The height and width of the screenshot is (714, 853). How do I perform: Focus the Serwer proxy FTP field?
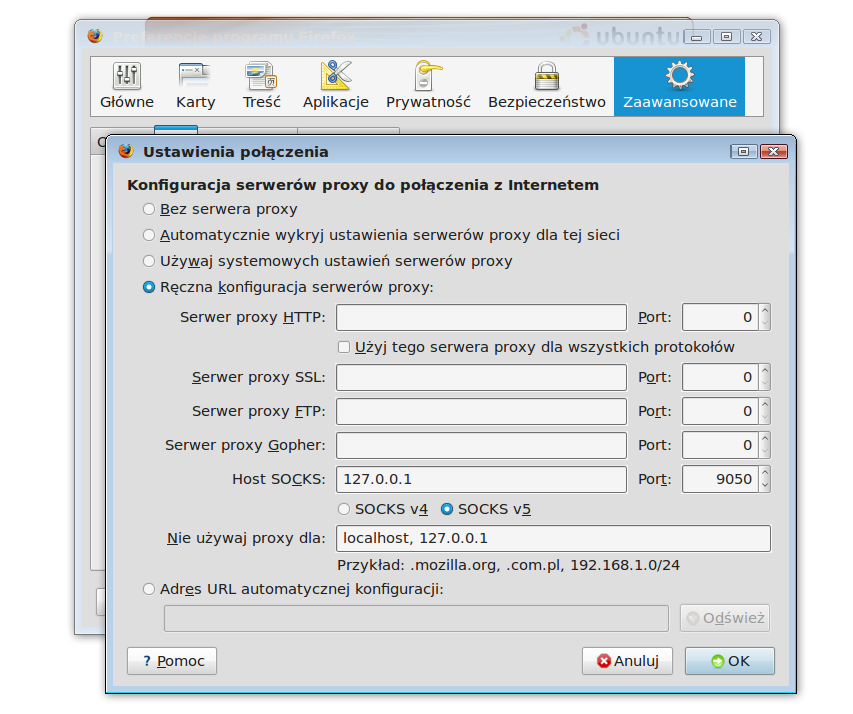coord(481,411)
